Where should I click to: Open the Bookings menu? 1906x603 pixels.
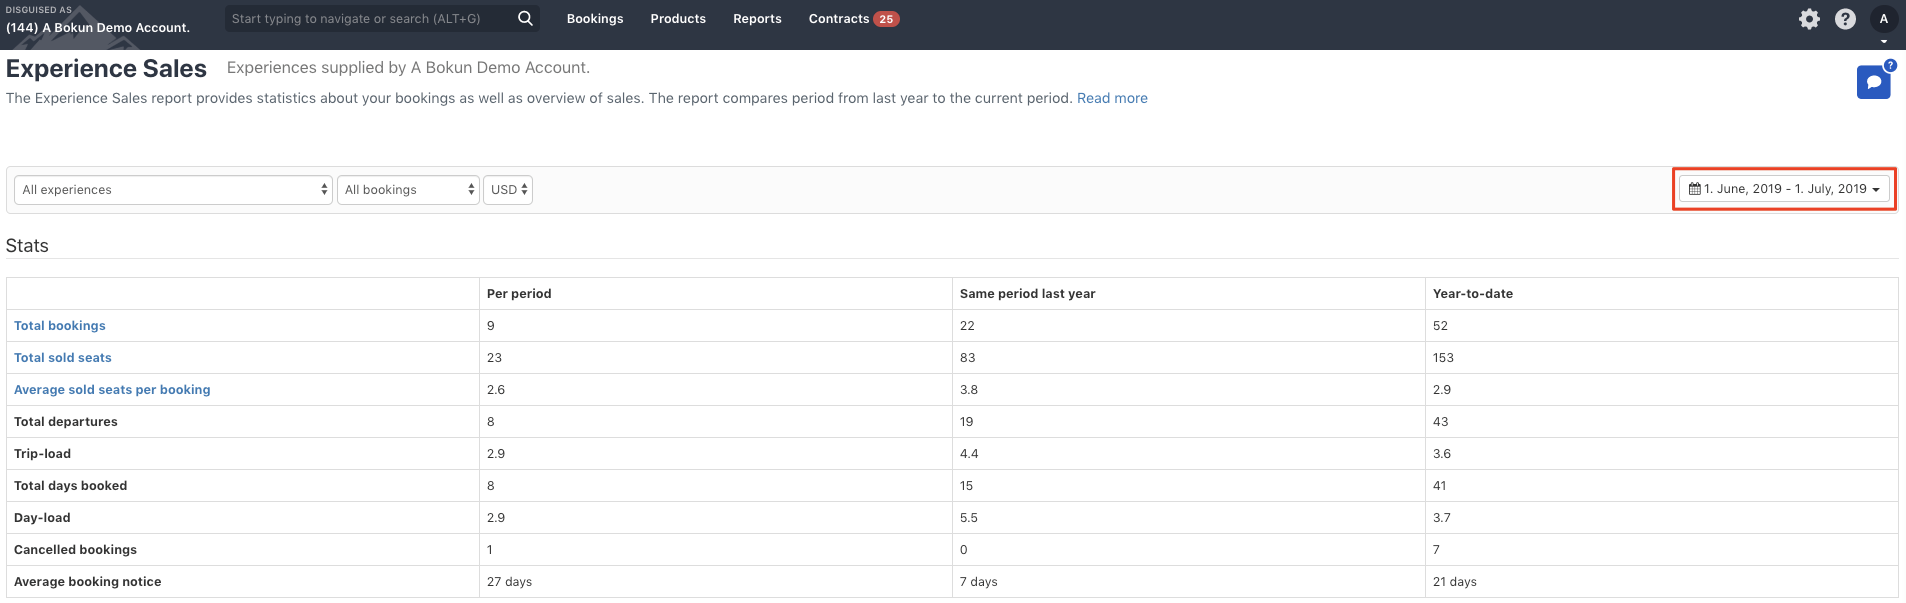coord(595,19)
